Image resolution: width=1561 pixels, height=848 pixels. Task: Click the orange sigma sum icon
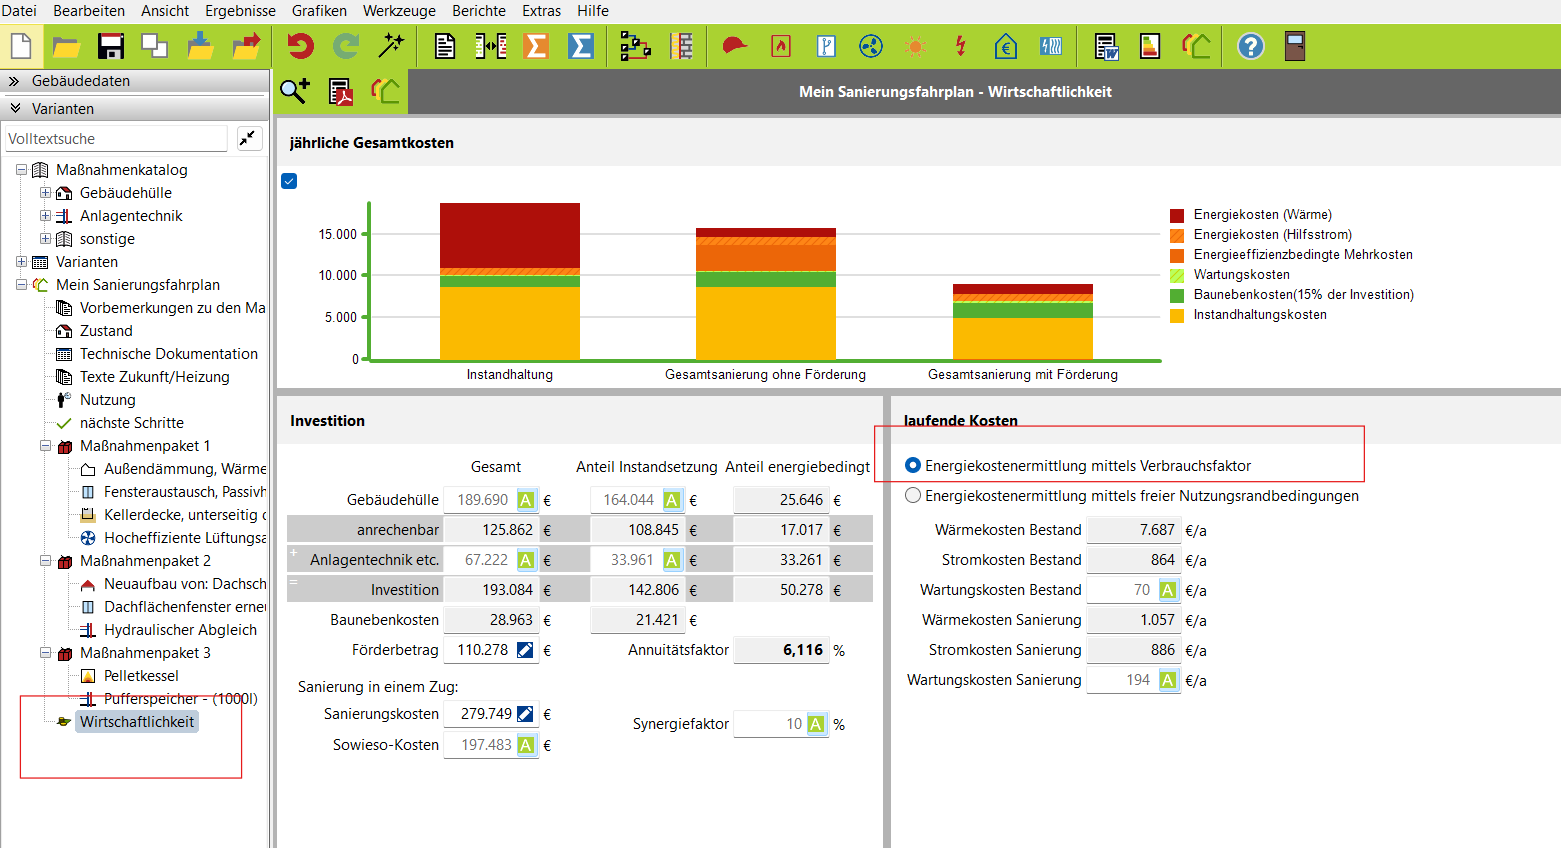536,46
